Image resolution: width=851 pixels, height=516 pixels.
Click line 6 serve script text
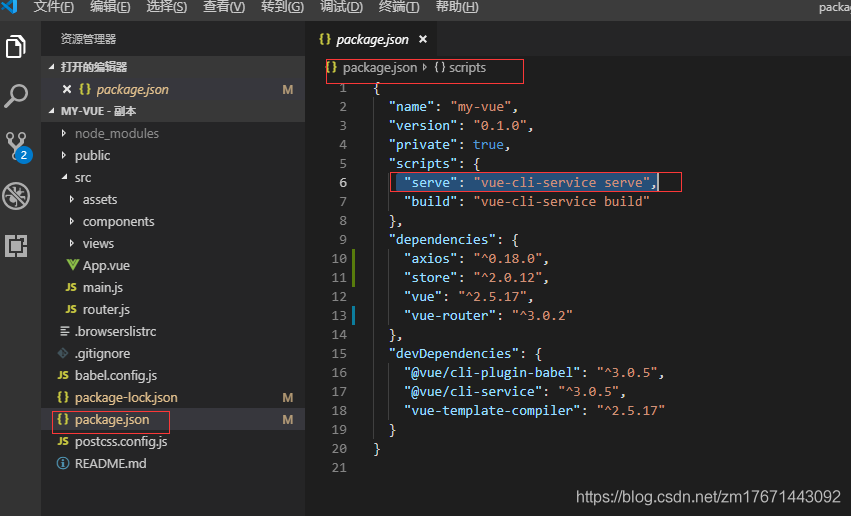click(527, 182)
